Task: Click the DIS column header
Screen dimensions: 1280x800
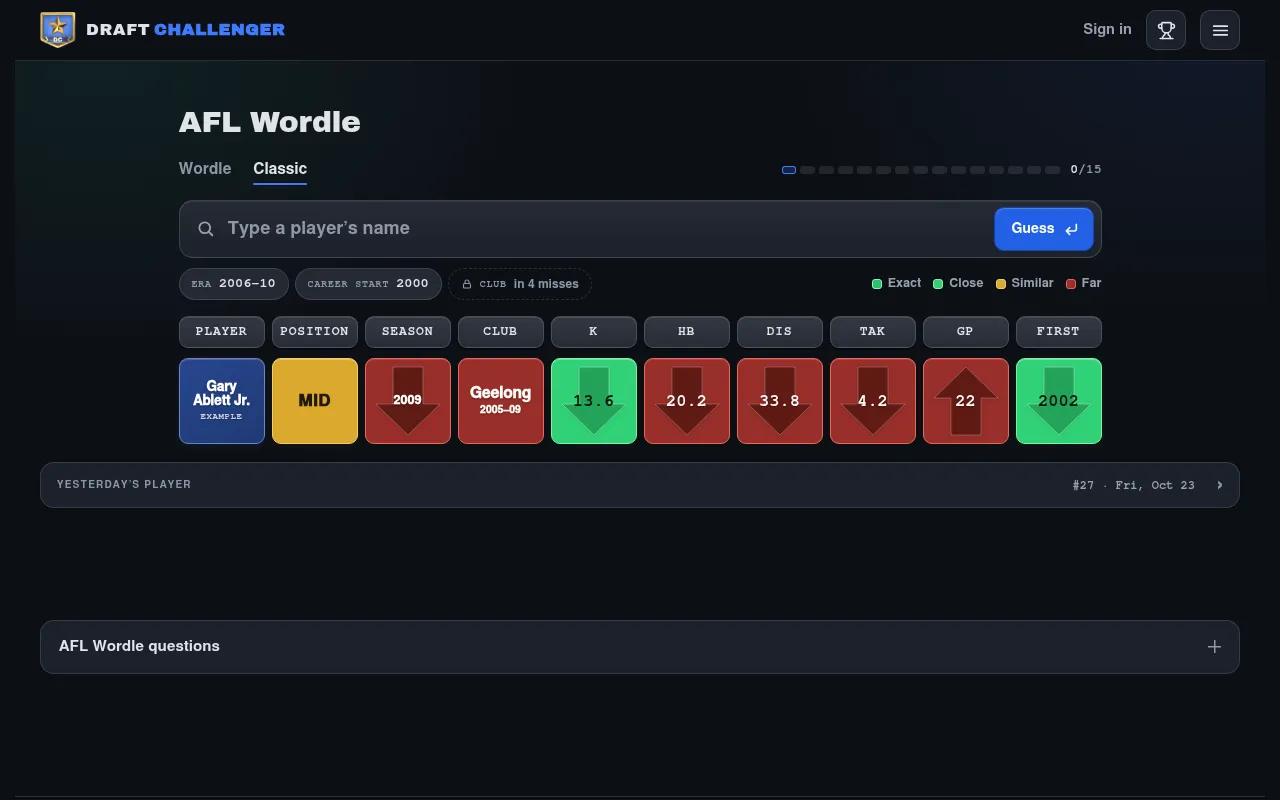Action: (x=780, y=332)
